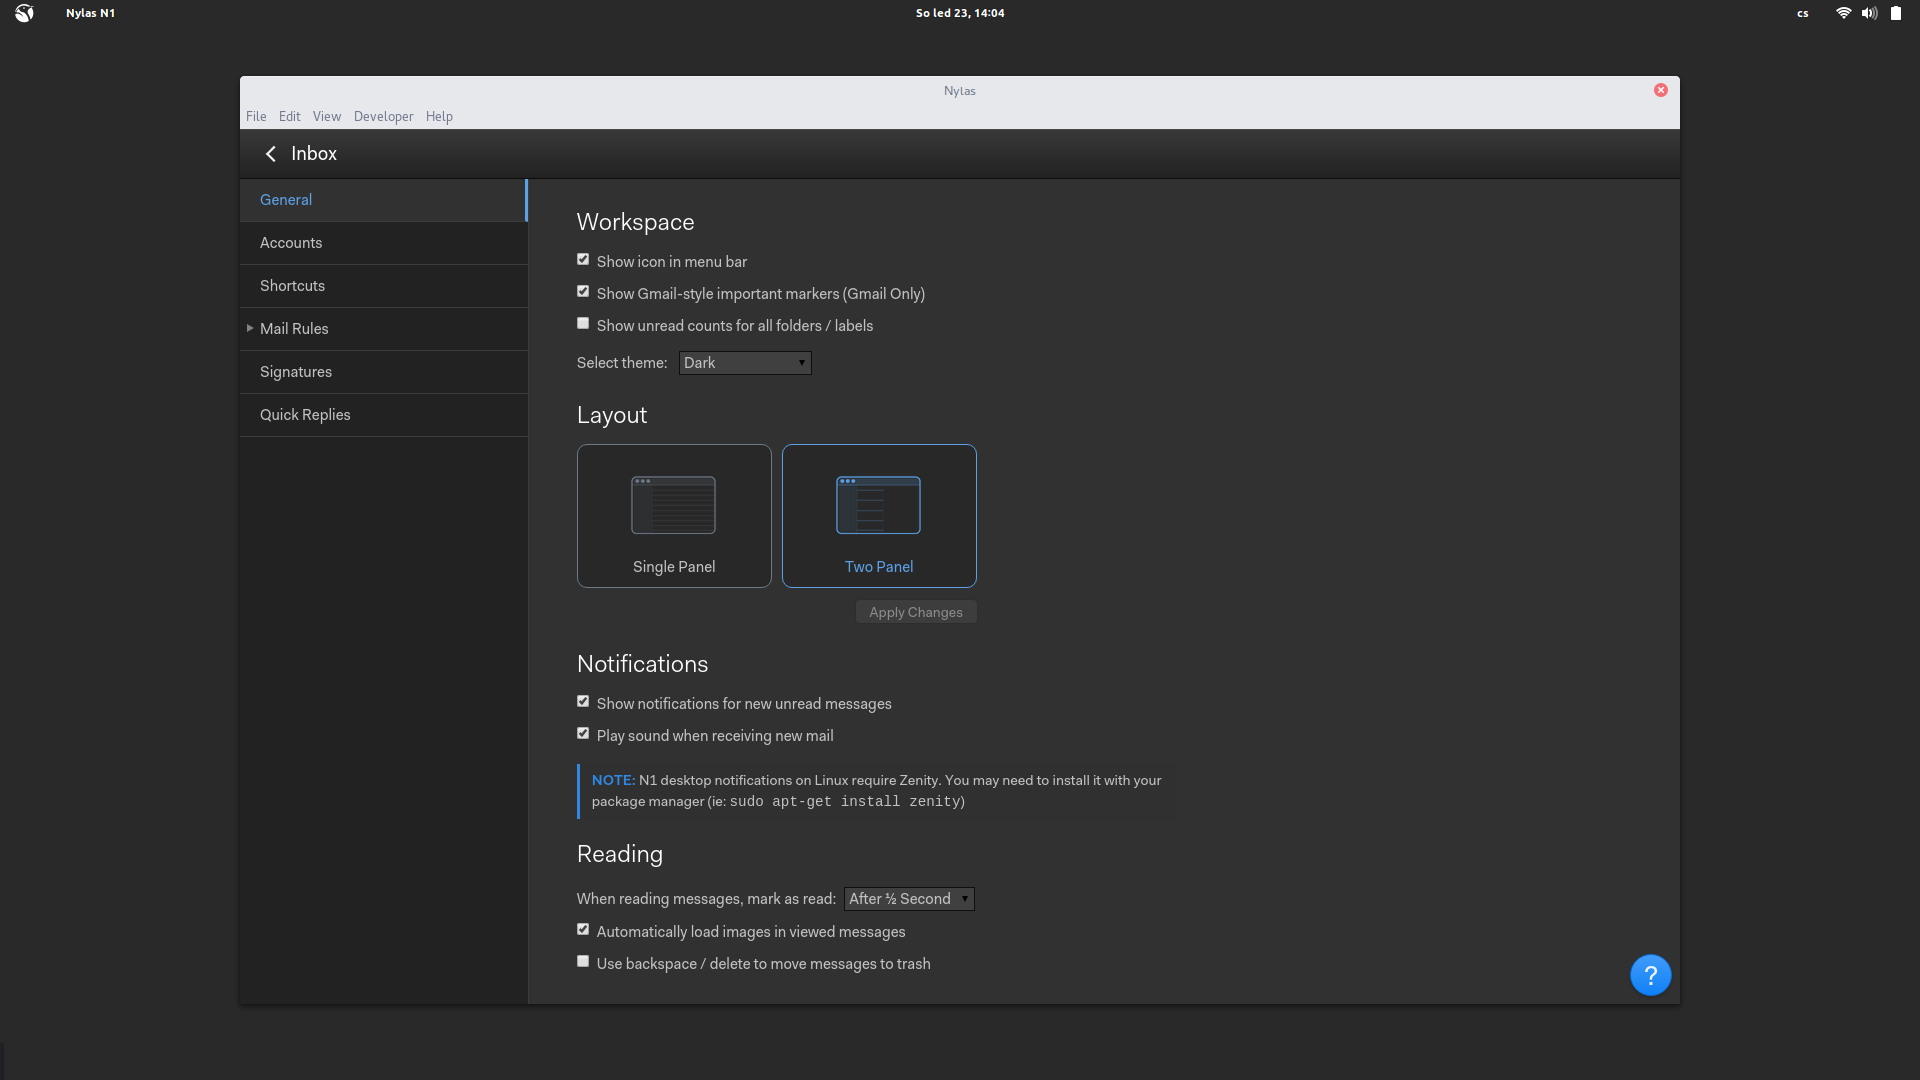The width and height of the screenshot is (1920, 1080).
Task: Click the clock showing So led 23, 14:04
Action: click(x=960, y=13)
